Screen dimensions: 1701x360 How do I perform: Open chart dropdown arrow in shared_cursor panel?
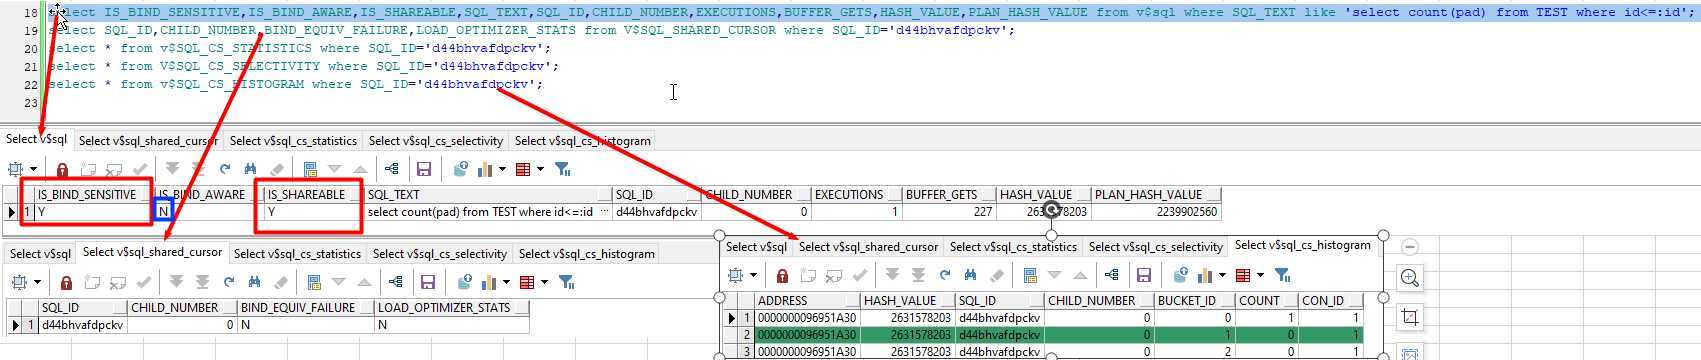tap(506, 282)
